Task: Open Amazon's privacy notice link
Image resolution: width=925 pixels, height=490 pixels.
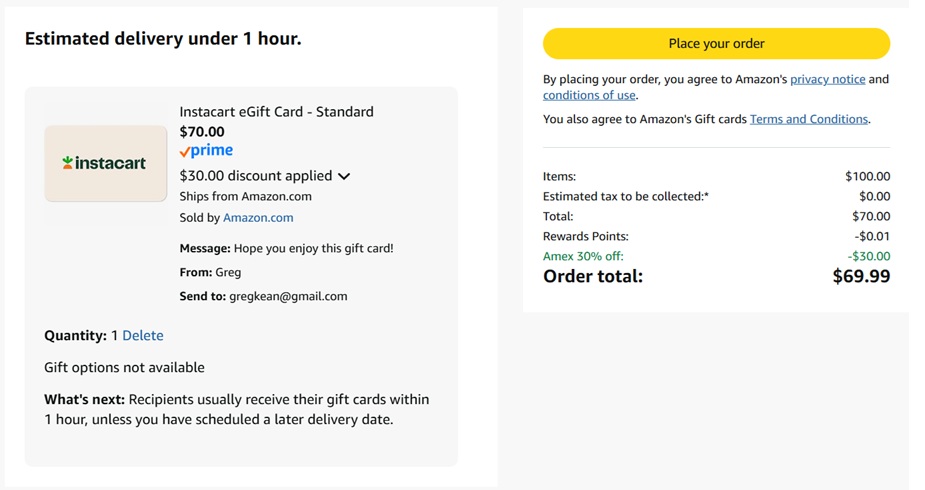Action: pyautogui.click(x=827, y=79)
